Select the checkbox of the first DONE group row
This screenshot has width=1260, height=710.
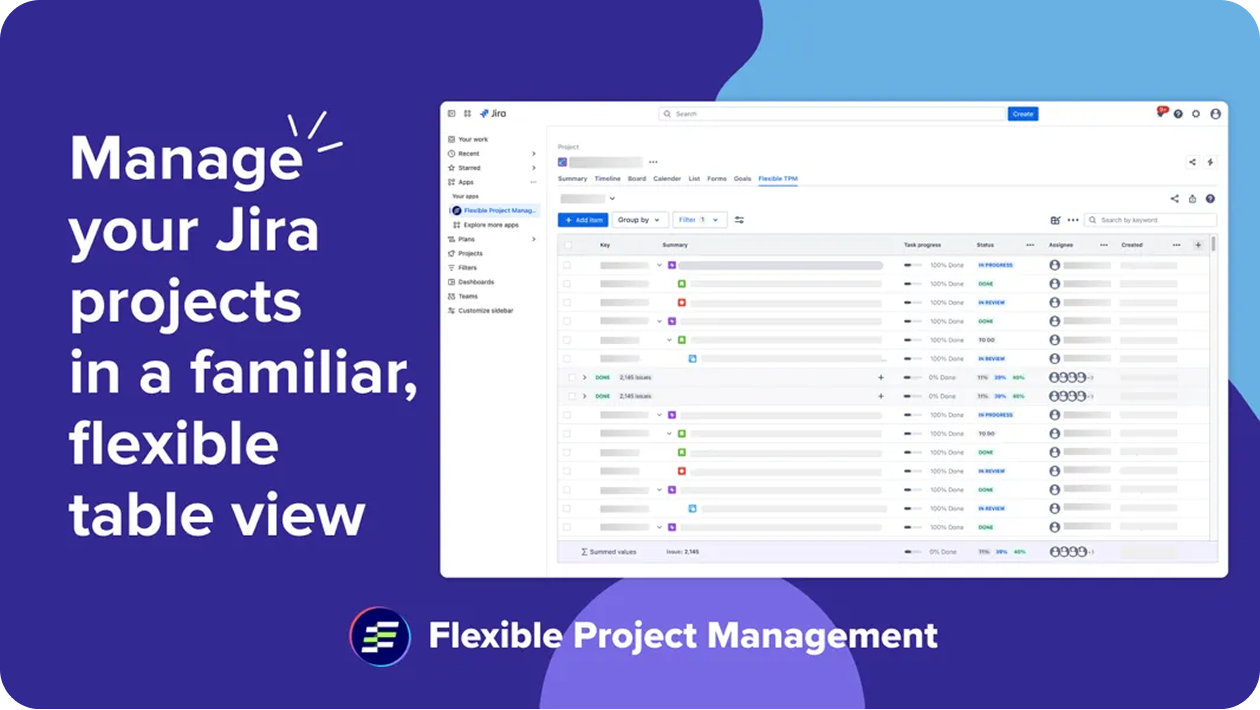coord(572,378)
